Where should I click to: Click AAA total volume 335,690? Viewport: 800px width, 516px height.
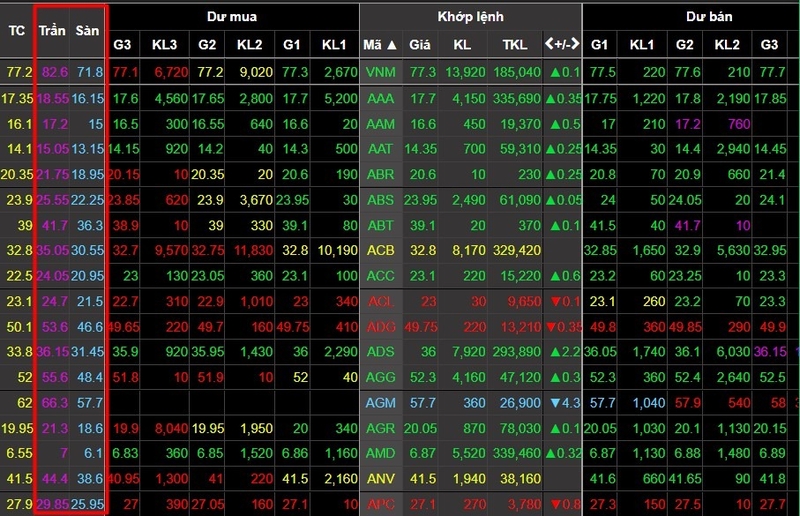(x=517, y=98)
